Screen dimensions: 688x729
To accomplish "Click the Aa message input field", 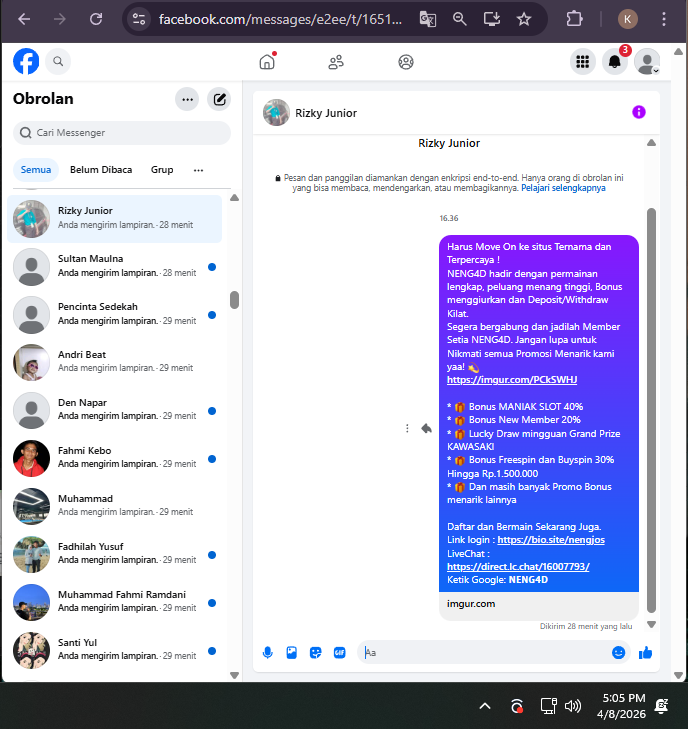I will coord(483,653).
